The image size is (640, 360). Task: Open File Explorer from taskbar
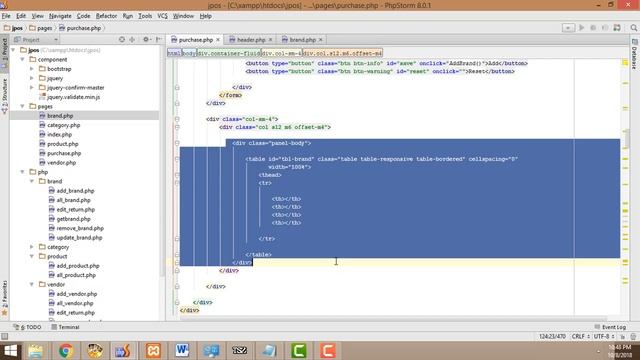pos(36,351)
